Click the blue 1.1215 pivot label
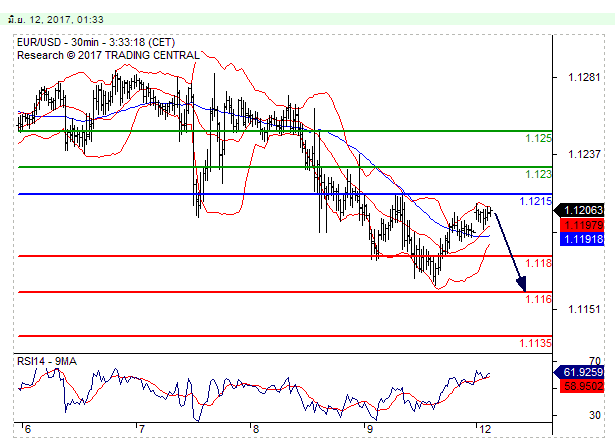 [x=536, y=201]
